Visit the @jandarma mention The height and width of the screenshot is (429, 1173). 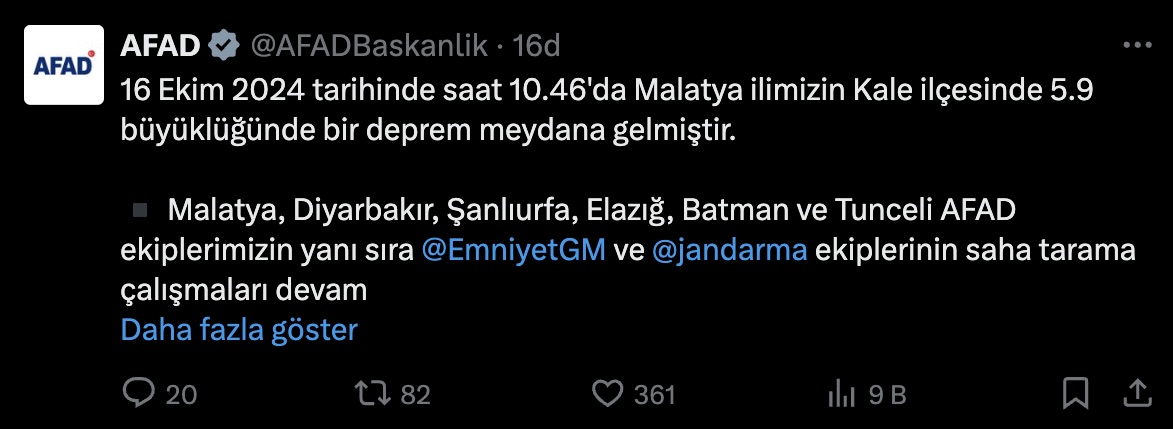729,250
